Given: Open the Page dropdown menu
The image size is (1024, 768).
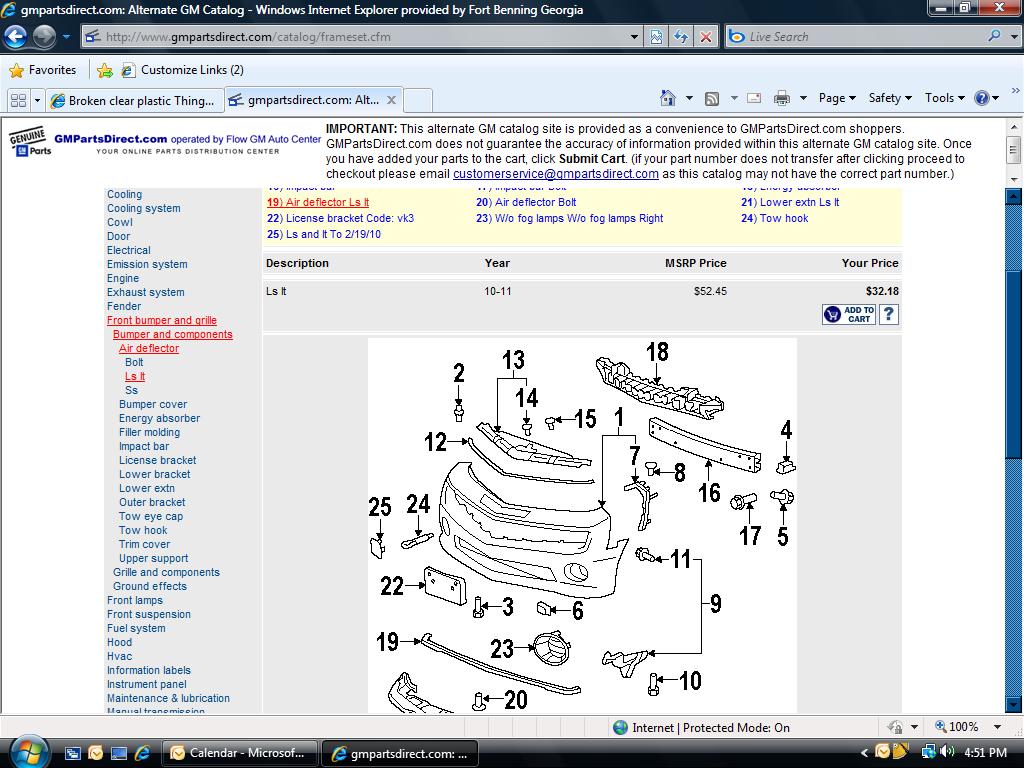Looking at the screenshot, I should coord(837,98).
